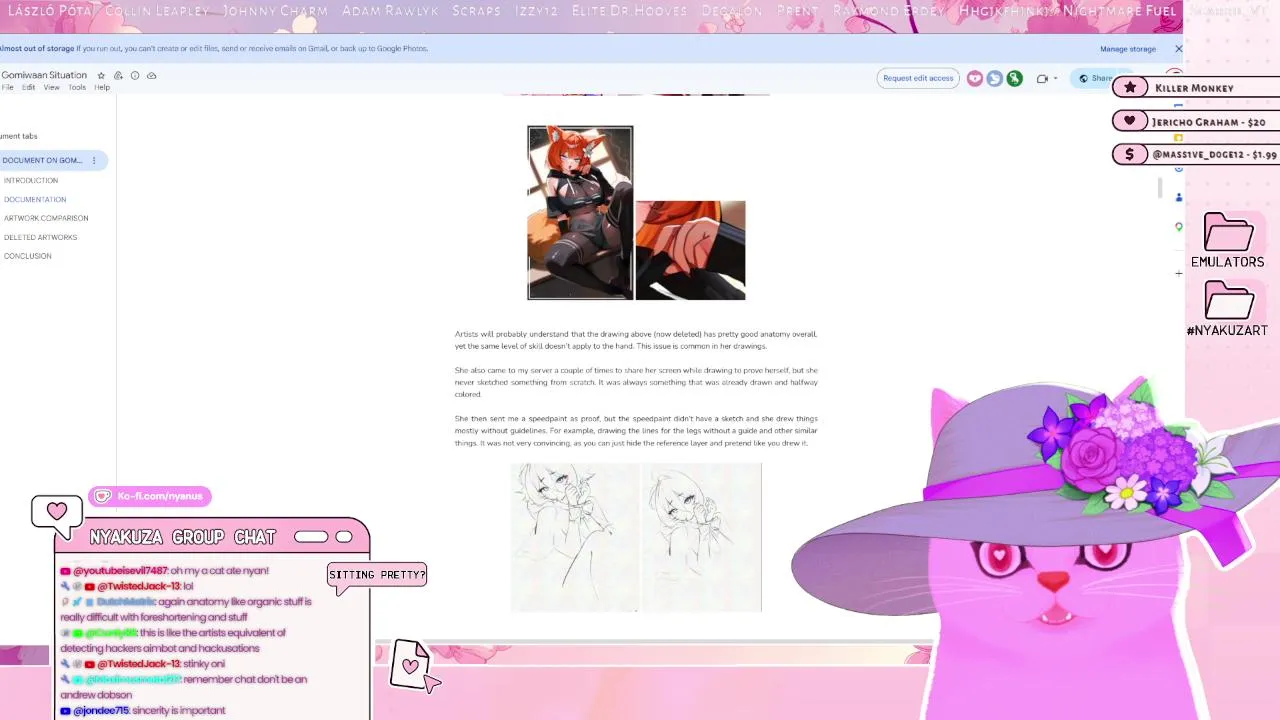Click the green dinosaur collaborator avatar
The height and width of the screenshot is (720, 1280).
coord(1015,78)
